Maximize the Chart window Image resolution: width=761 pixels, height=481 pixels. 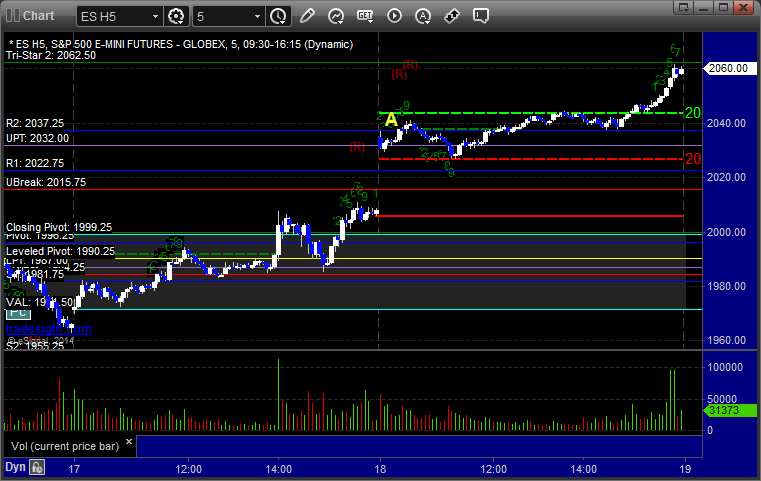(723, 7)
